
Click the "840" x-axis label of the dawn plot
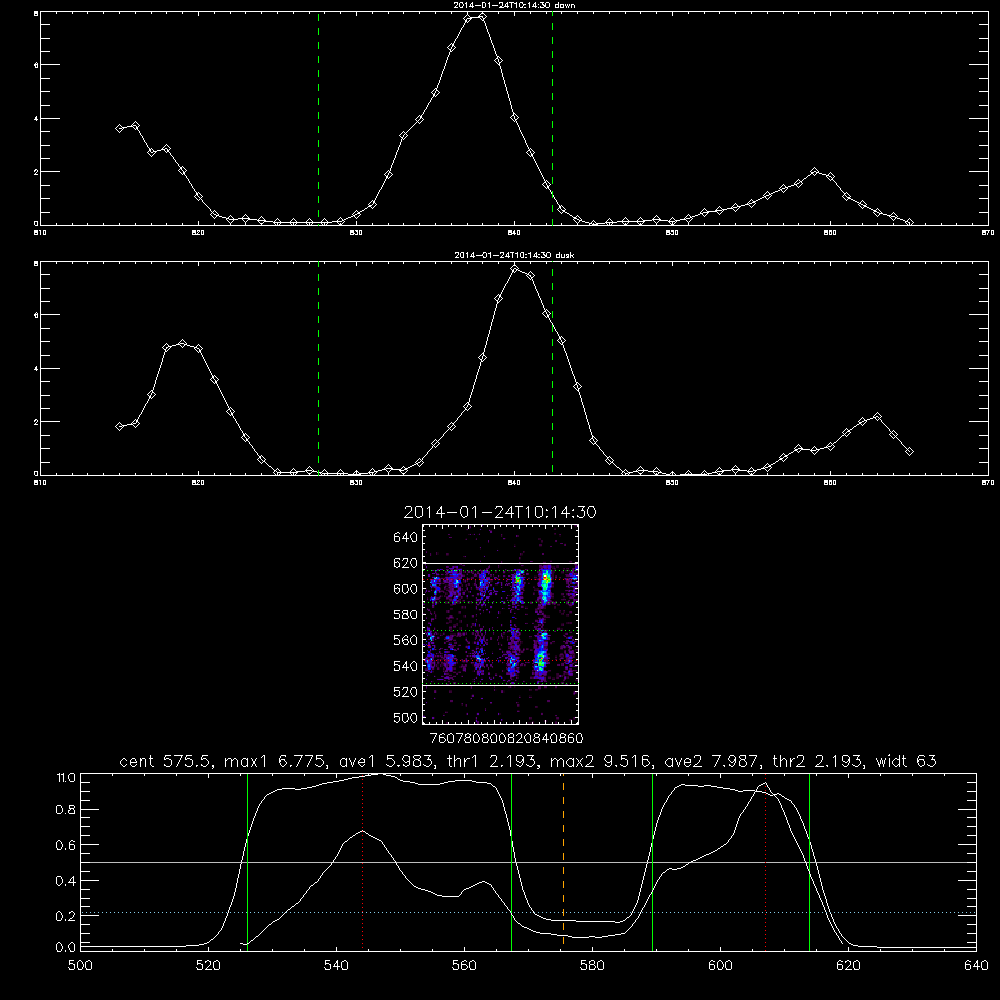pos(515,233)
